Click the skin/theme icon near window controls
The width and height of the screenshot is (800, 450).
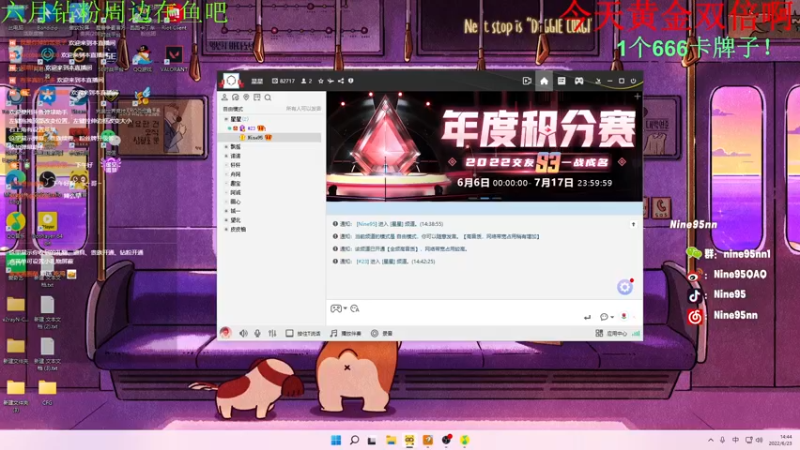tap(598, 81)
